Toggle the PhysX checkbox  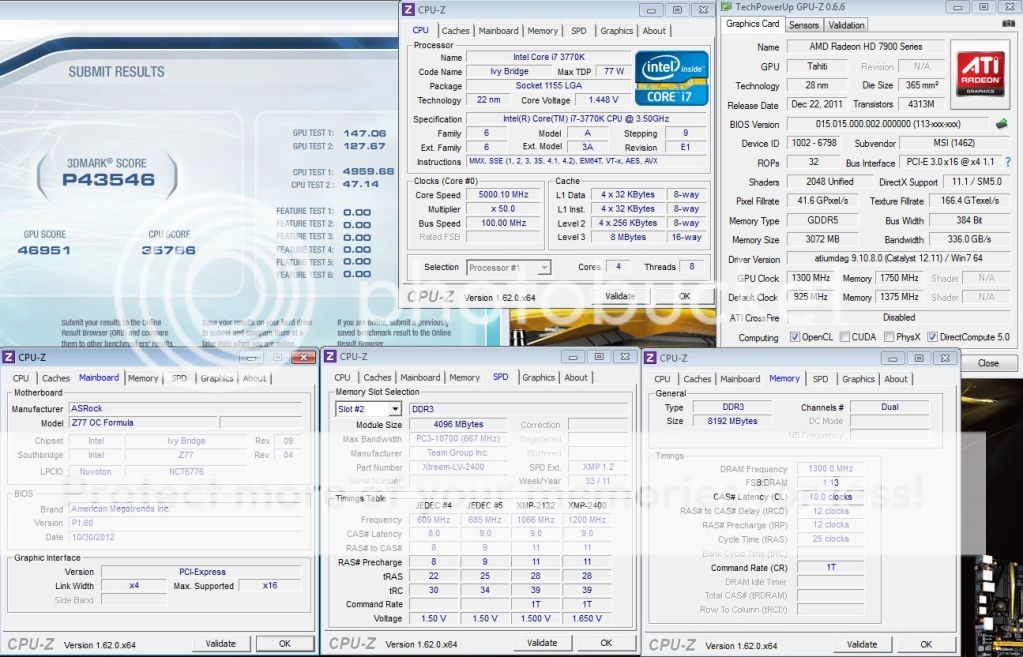click(889, 337)
